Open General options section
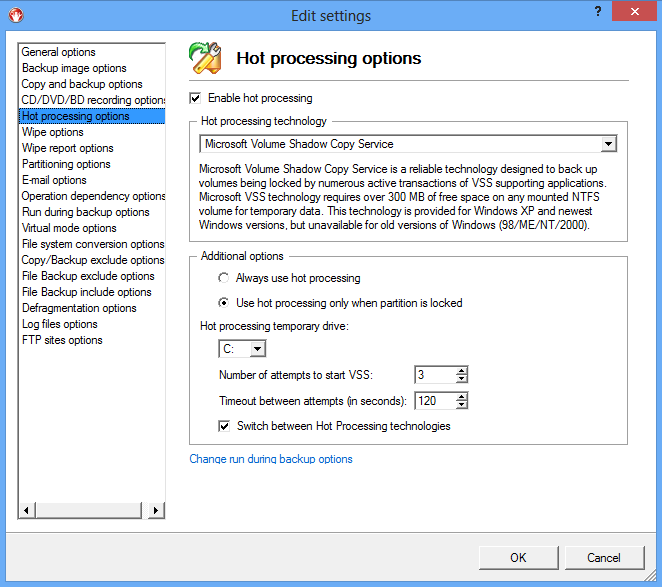 coord(59,52)
